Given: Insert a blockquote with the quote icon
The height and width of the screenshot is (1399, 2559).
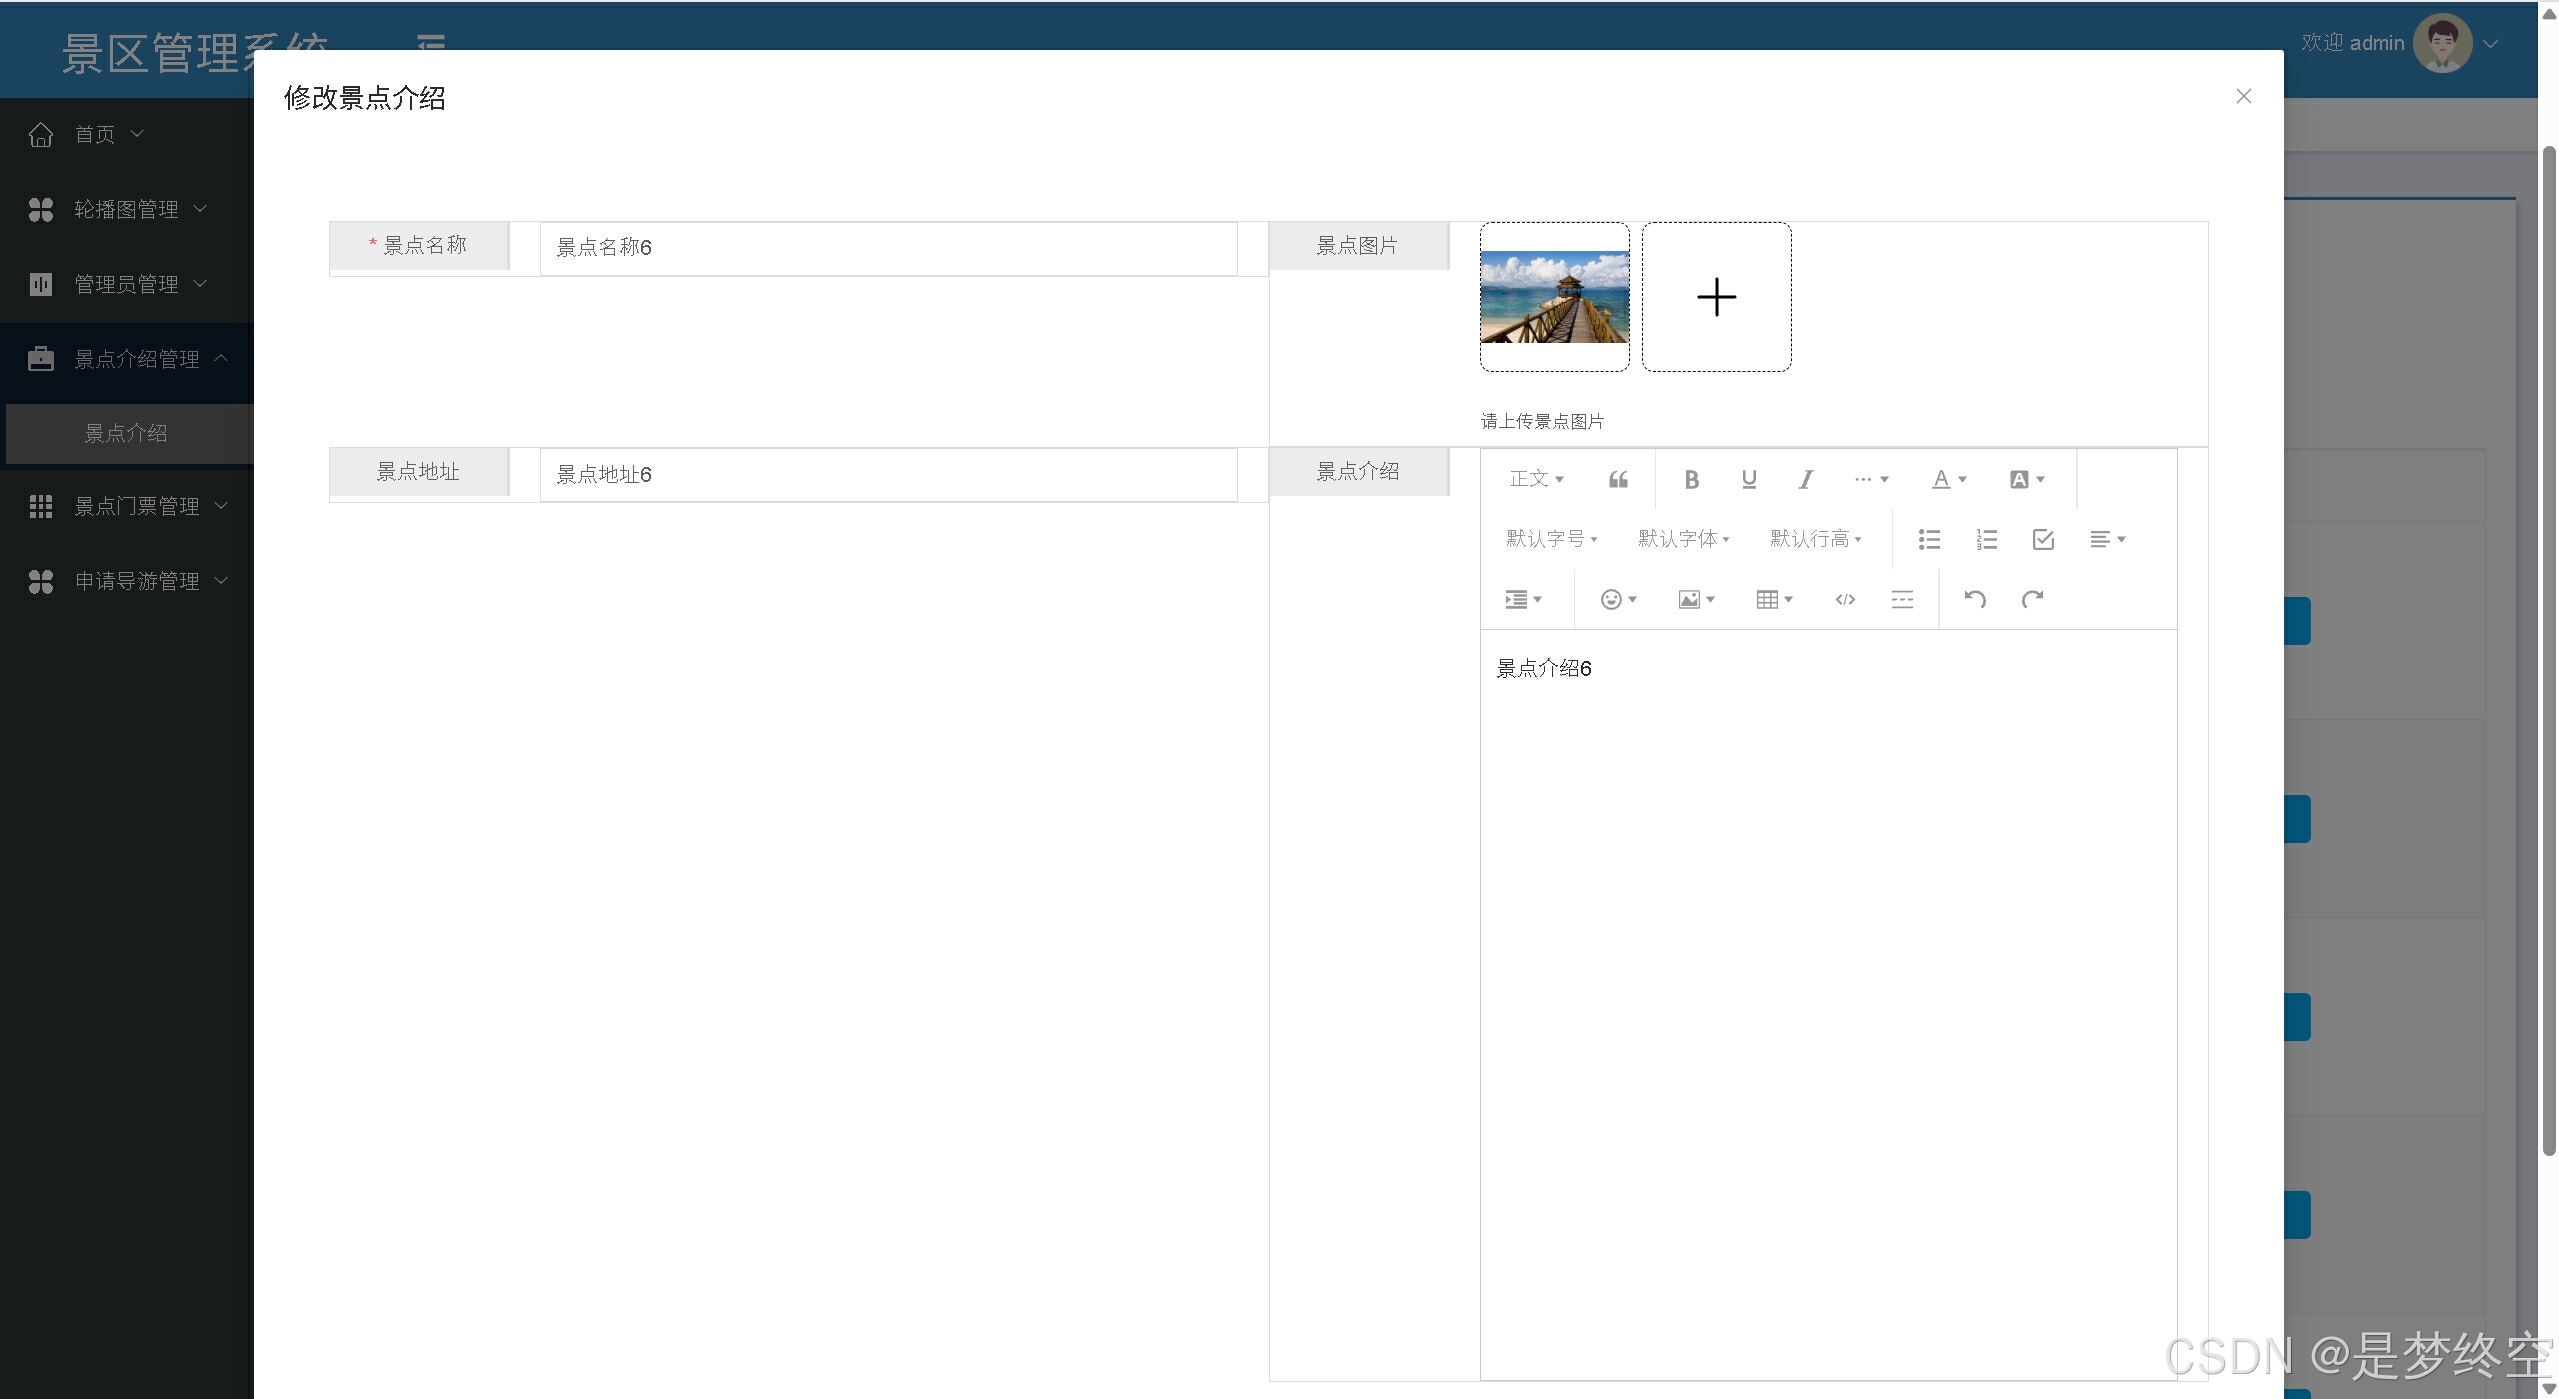Looking at the screenshot, I should pyautogui.click(x=1618, y=480).
